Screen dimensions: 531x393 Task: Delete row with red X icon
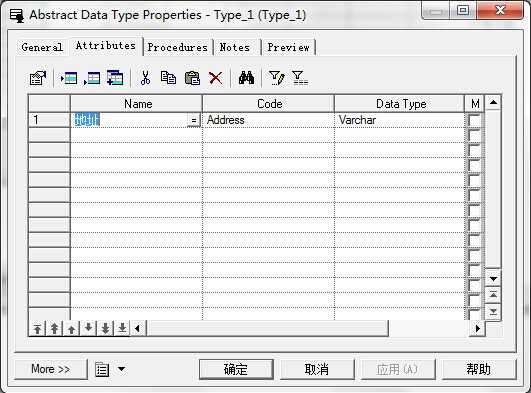pyautogui.click(x=215, y=78)
